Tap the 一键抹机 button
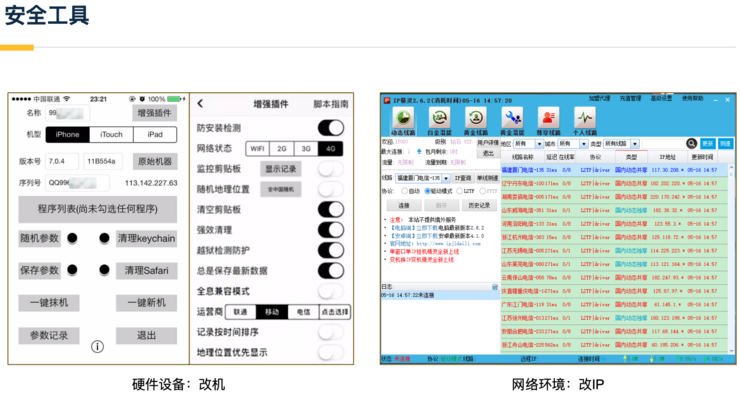740x393 pixels. tap(49, 302)
